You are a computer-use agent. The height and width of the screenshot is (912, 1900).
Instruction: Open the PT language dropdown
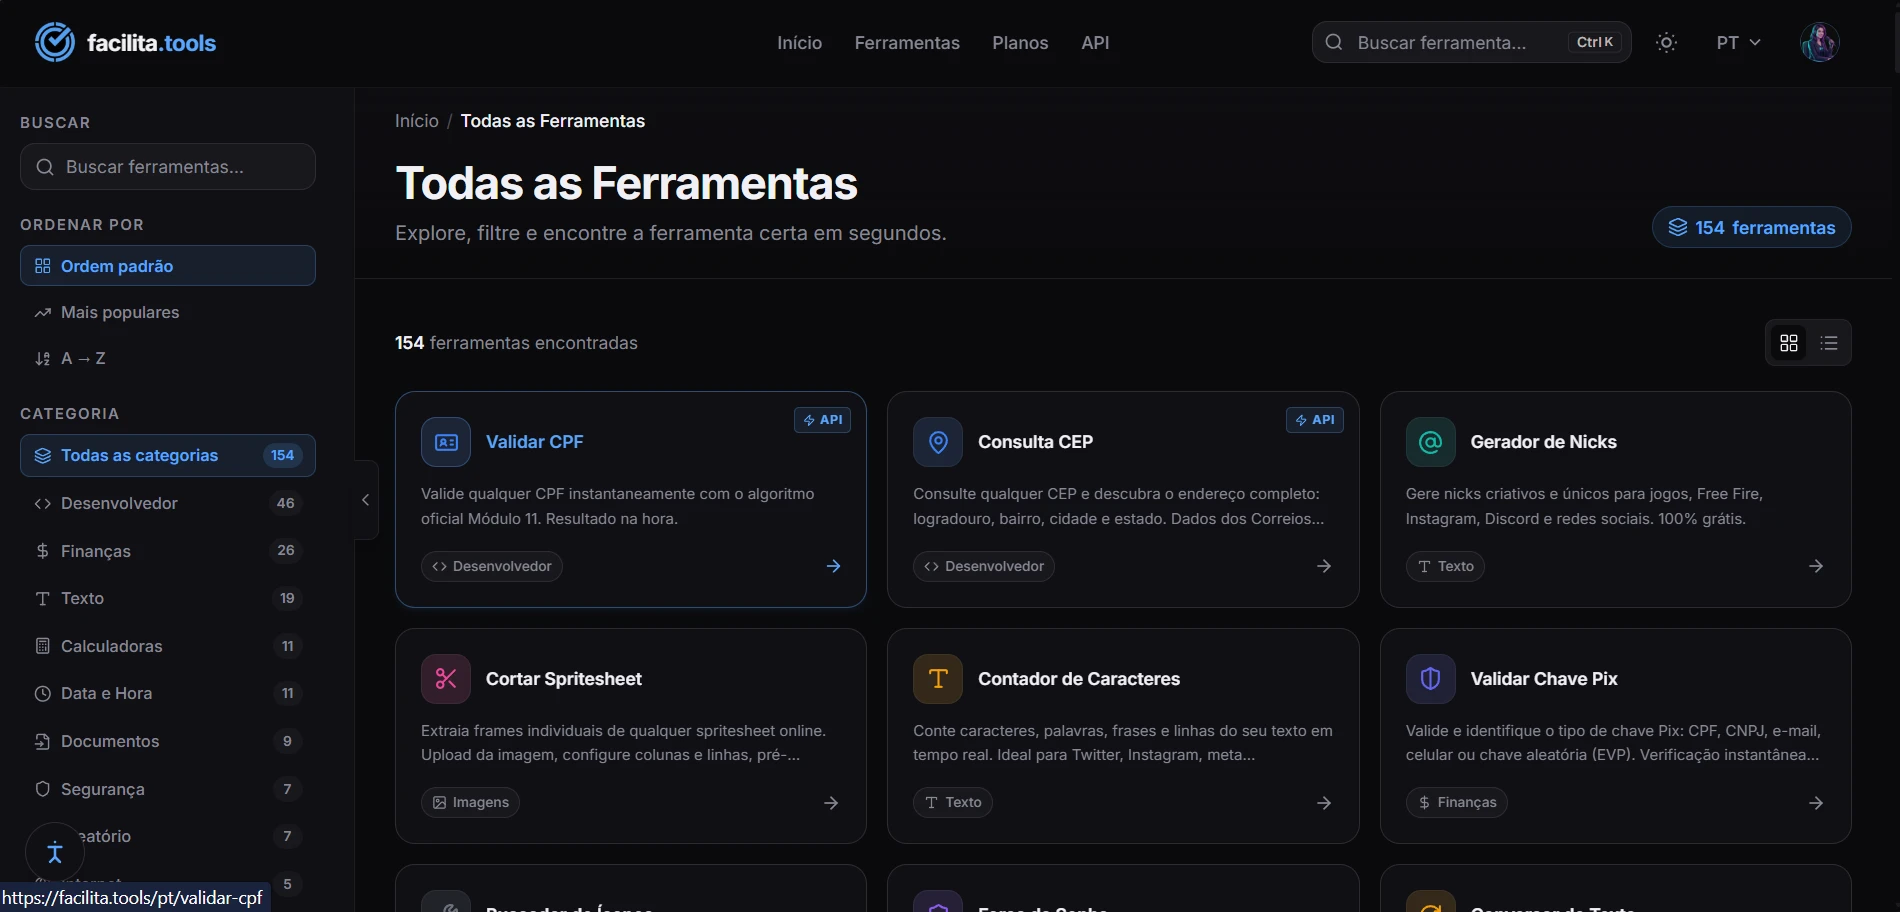pyautogui.click(x=1737, y=42)
